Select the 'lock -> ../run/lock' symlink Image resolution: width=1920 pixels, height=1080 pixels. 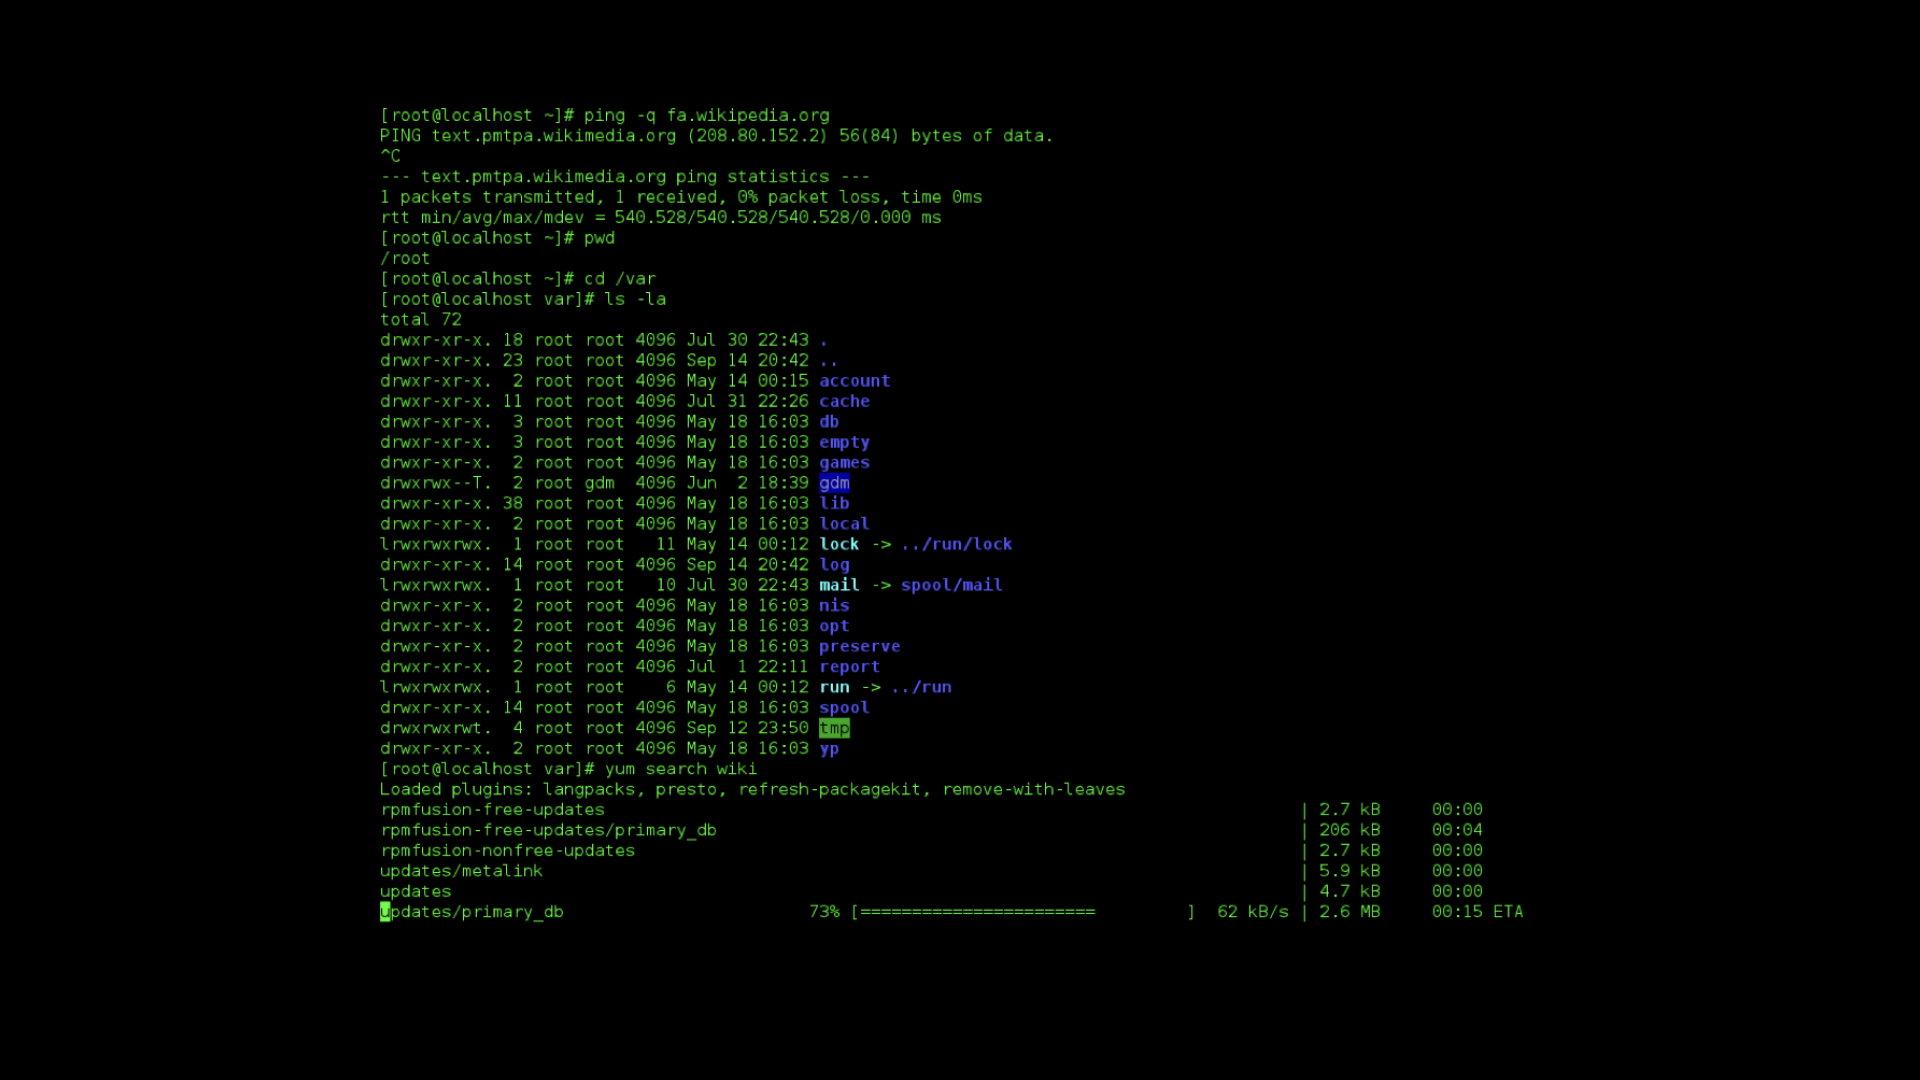916,544
